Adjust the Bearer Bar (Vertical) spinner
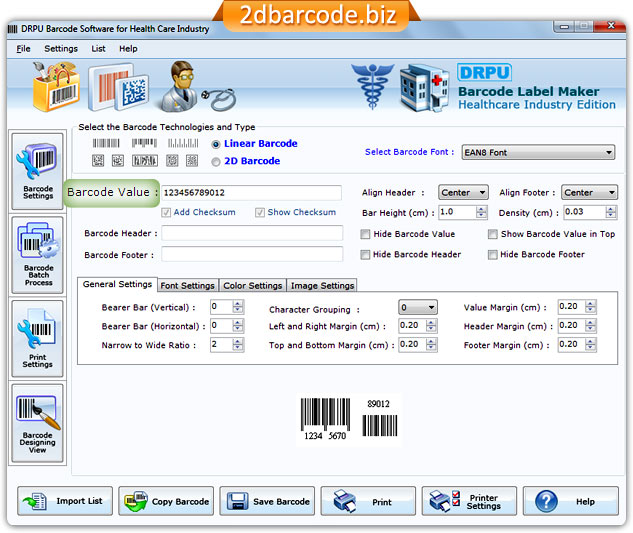This screenshot has width=633, height=533. 238,307
